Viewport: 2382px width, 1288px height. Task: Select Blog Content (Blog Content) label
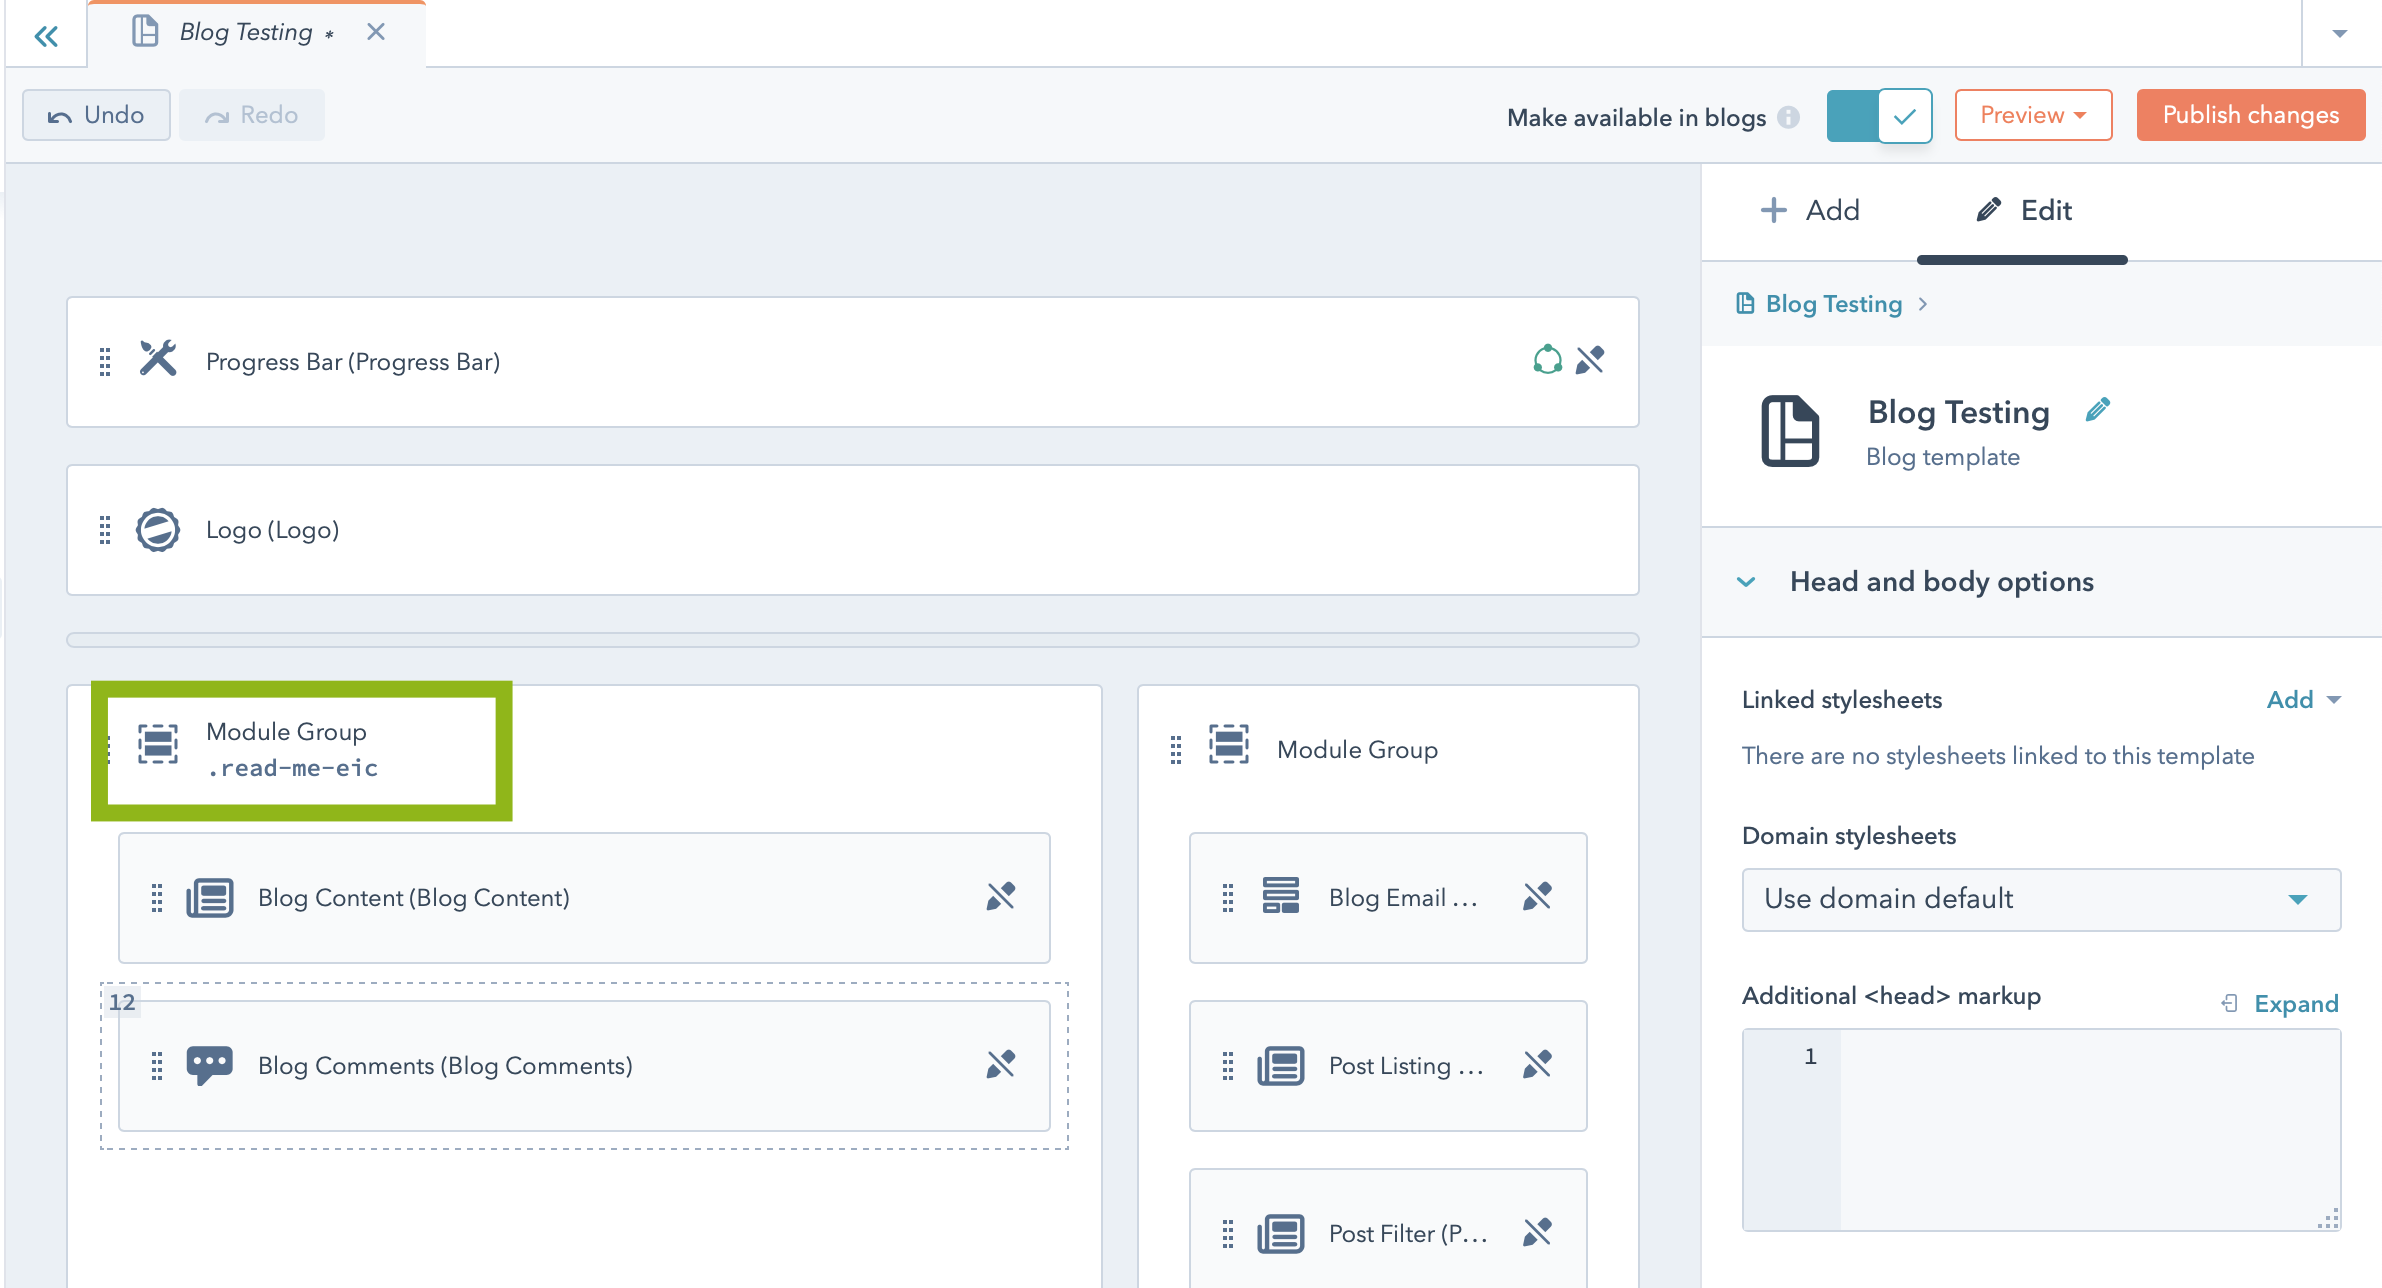(414, 898)
